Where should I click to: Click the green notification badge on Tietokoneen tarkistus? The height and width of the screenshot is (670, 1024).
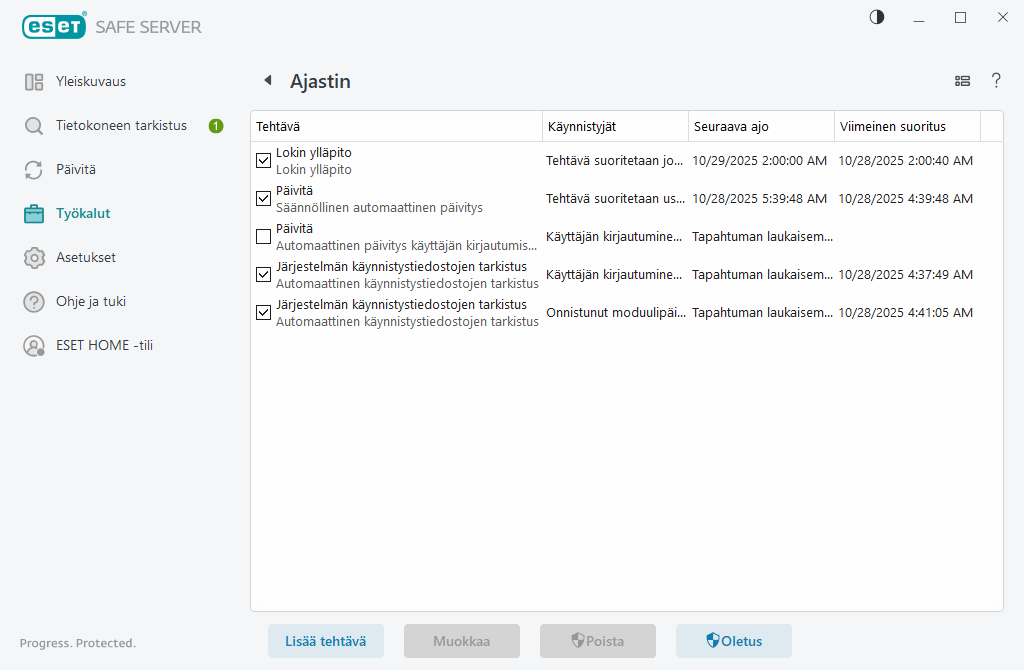click(x=215, y=126)
